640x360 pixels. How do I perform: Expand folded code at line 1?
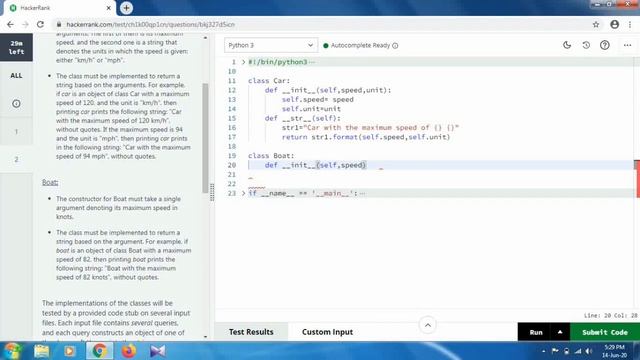[x=243, y=62]
